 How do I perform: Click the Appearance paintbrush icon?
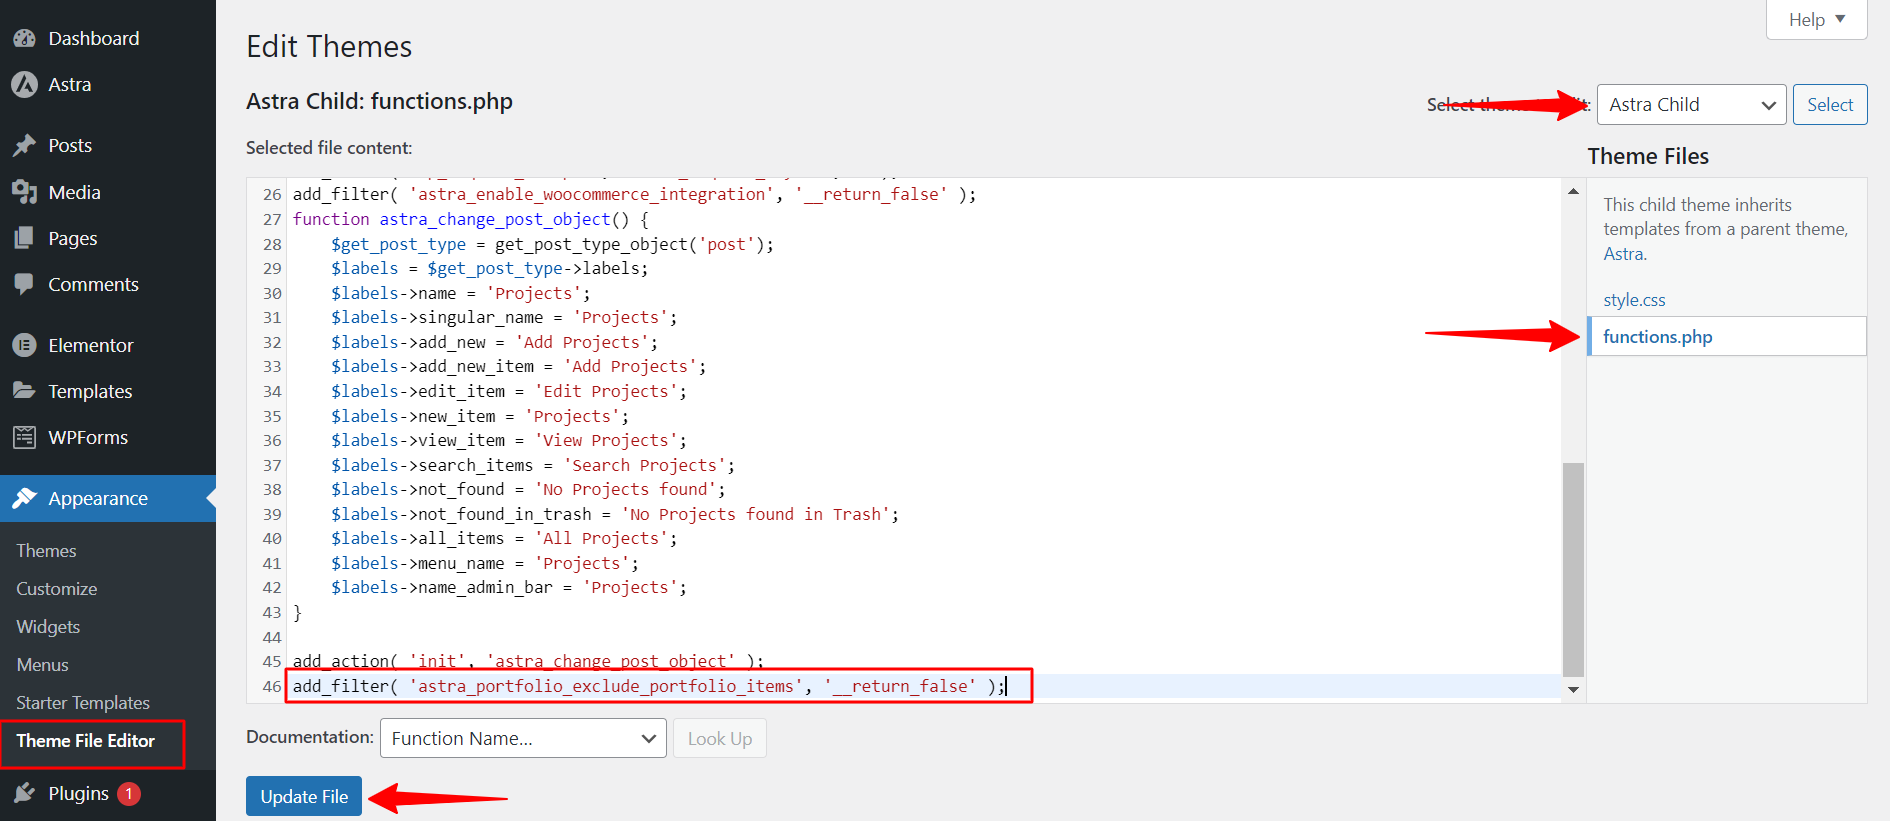[x=24, y=498]
